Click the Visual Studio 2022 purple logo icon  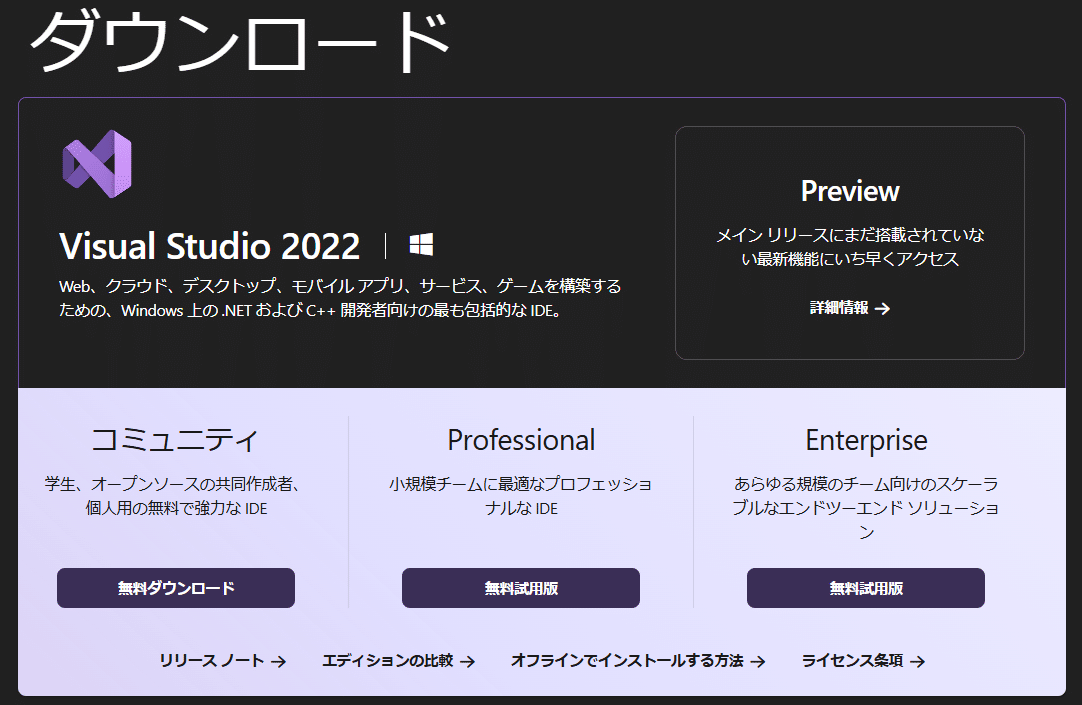96,166
